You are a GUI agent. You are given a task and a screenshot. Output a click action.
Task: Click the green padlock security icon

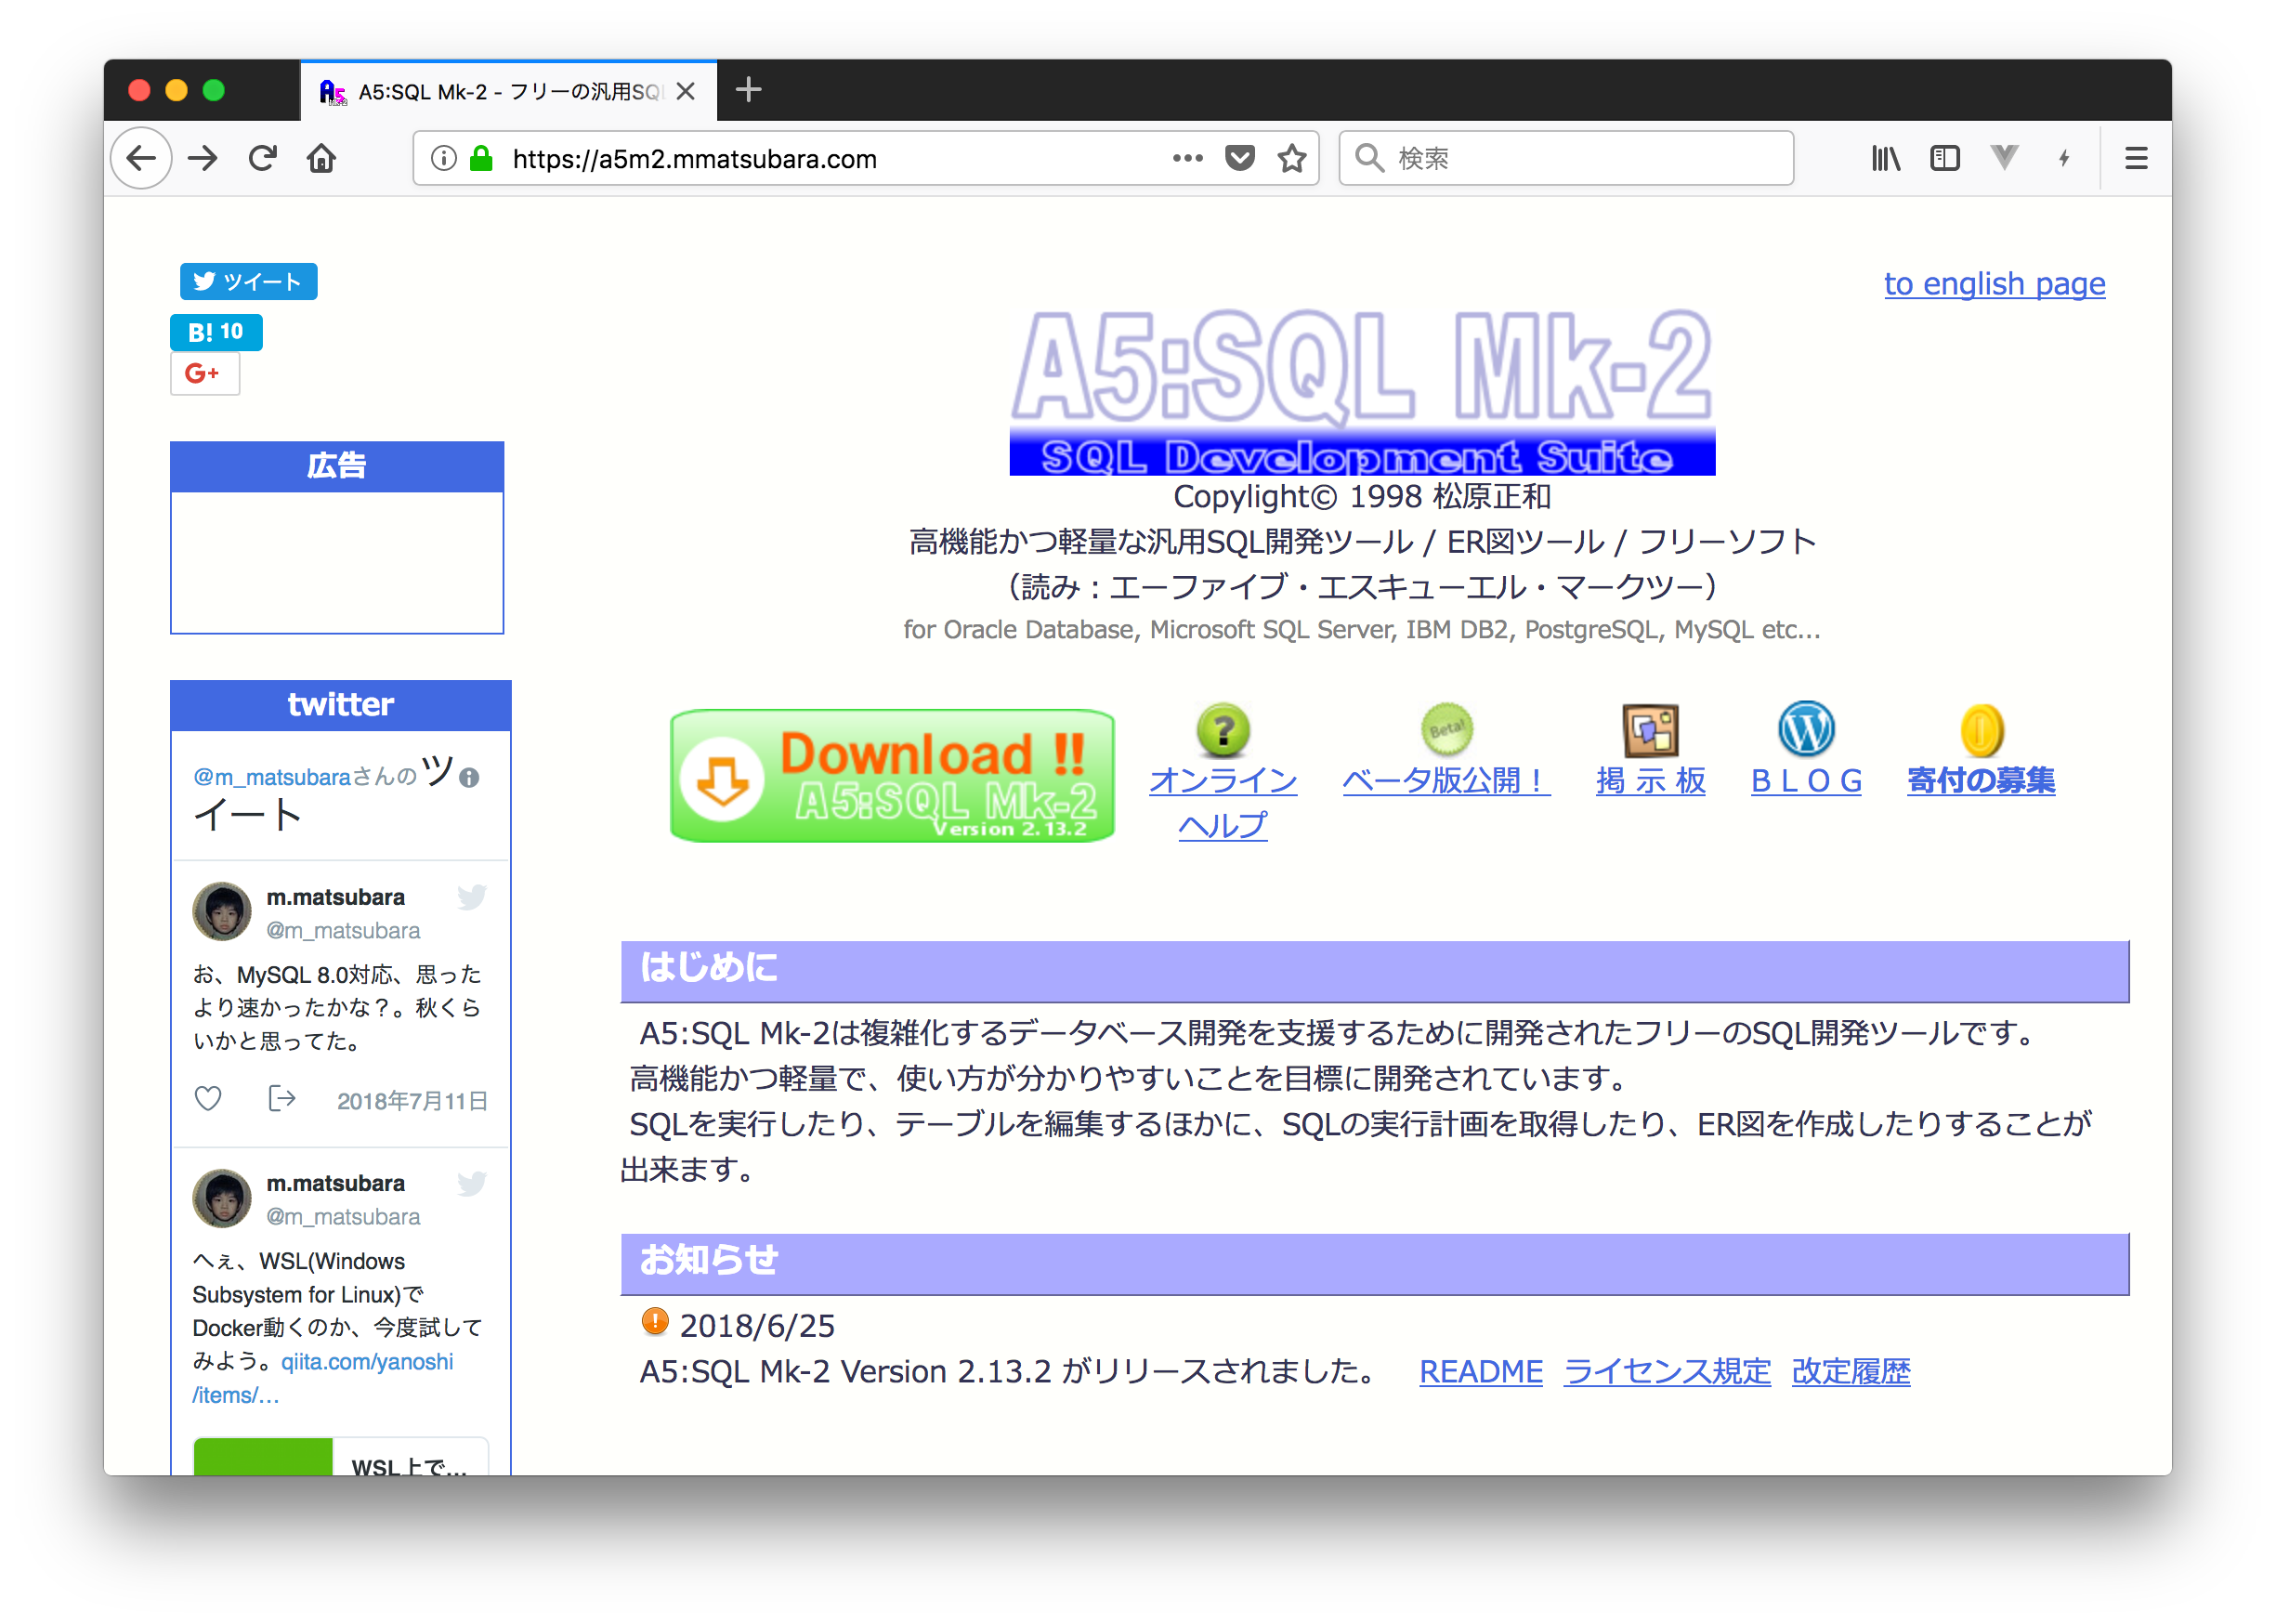coord(482,158)
